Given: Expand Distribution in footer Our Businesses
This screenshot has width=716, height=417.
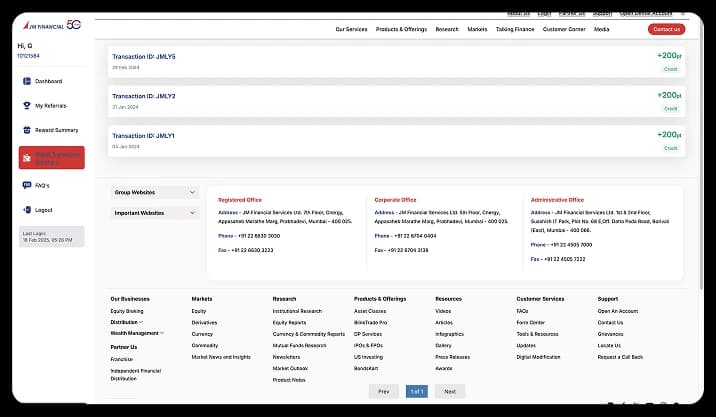Looking at the screenshot, I should [126, 322].
